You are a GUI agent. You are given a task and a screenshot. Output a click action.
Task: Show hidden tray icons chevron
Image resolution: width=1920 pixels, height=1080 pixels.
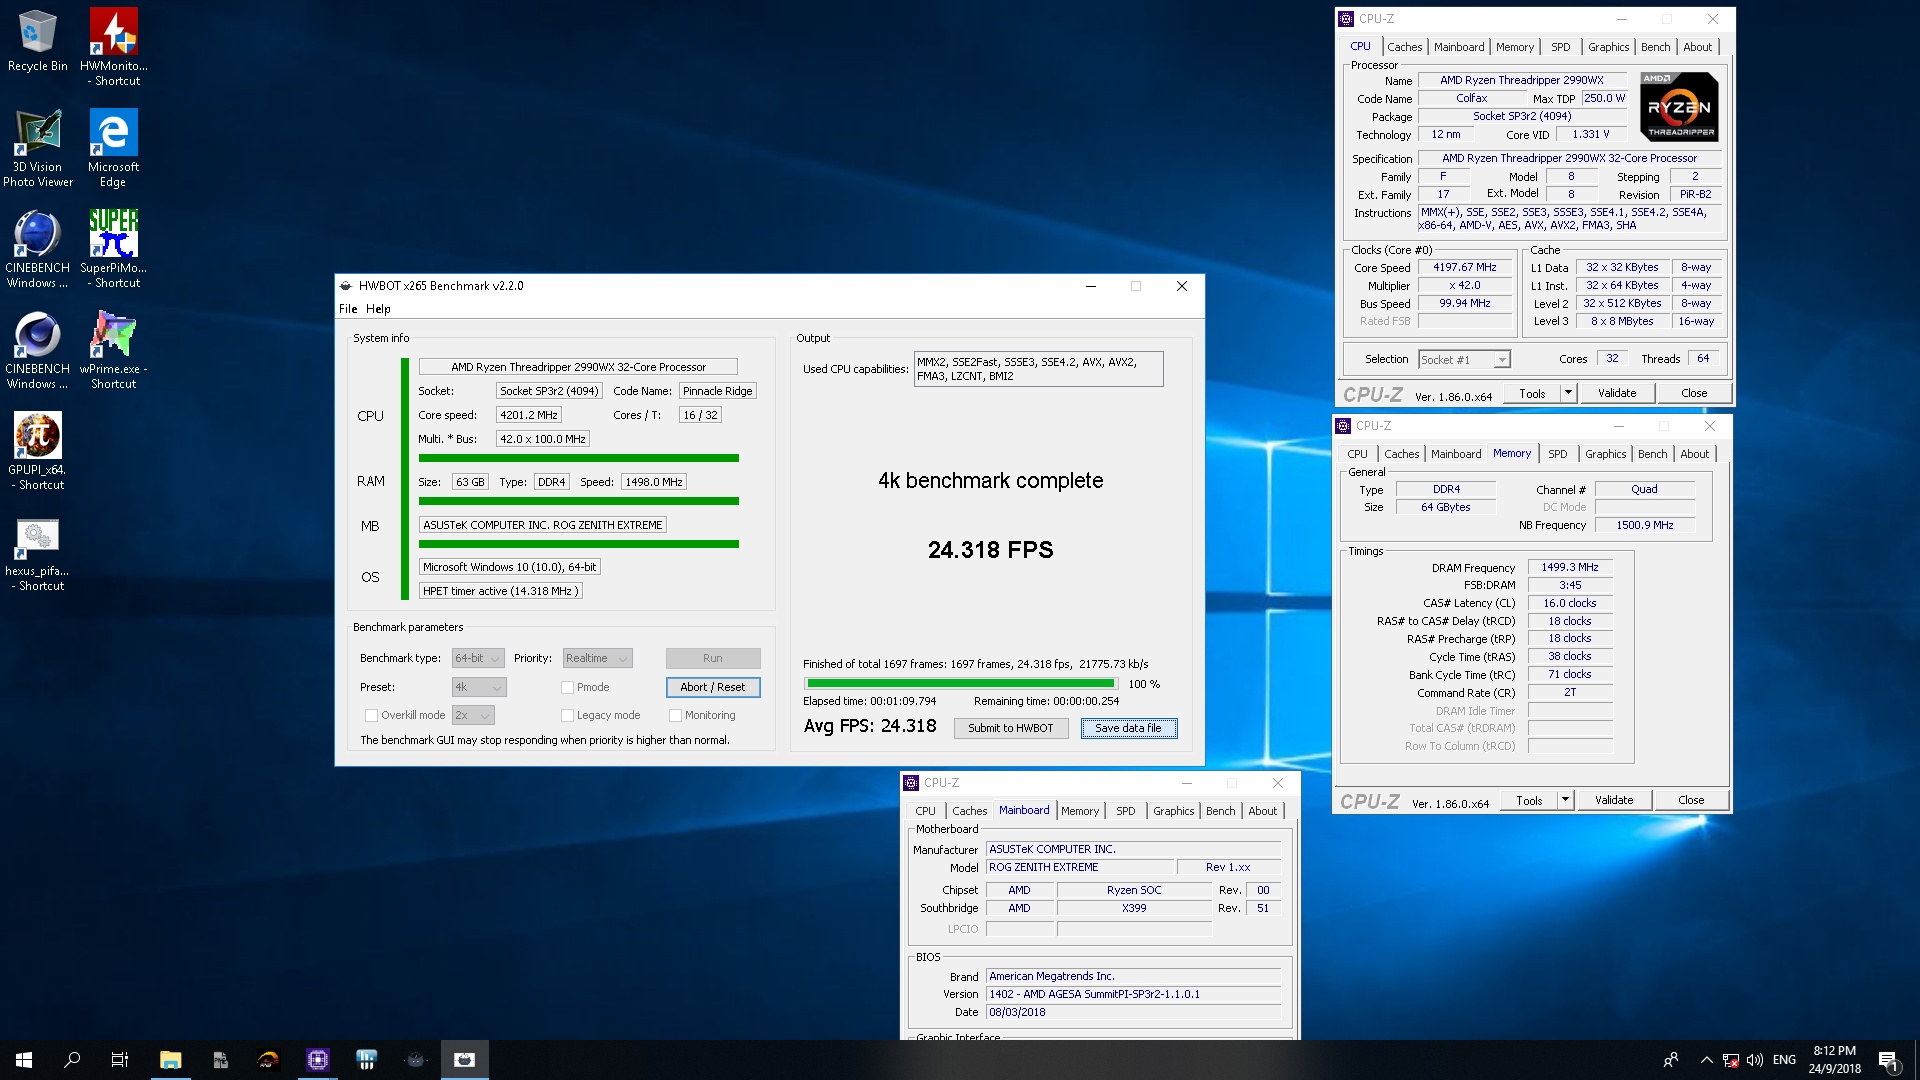tap(1707, 1060)
